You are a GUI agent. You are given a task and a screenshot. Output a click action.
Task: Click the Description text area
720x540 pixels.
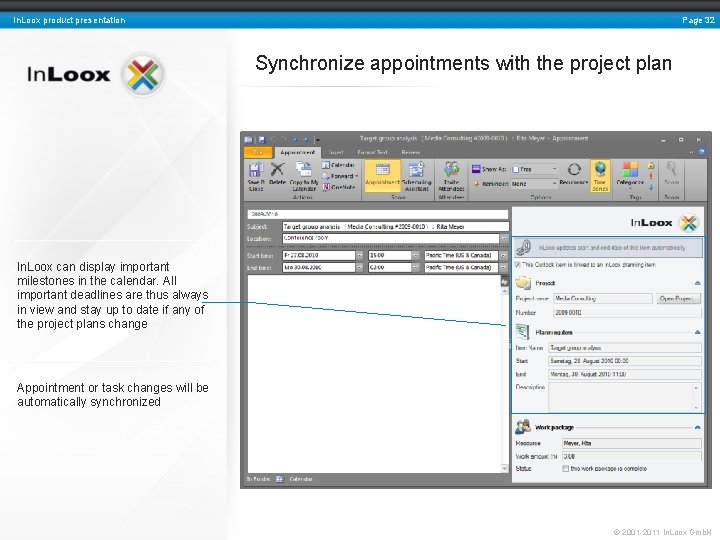(x=625, y=397)
